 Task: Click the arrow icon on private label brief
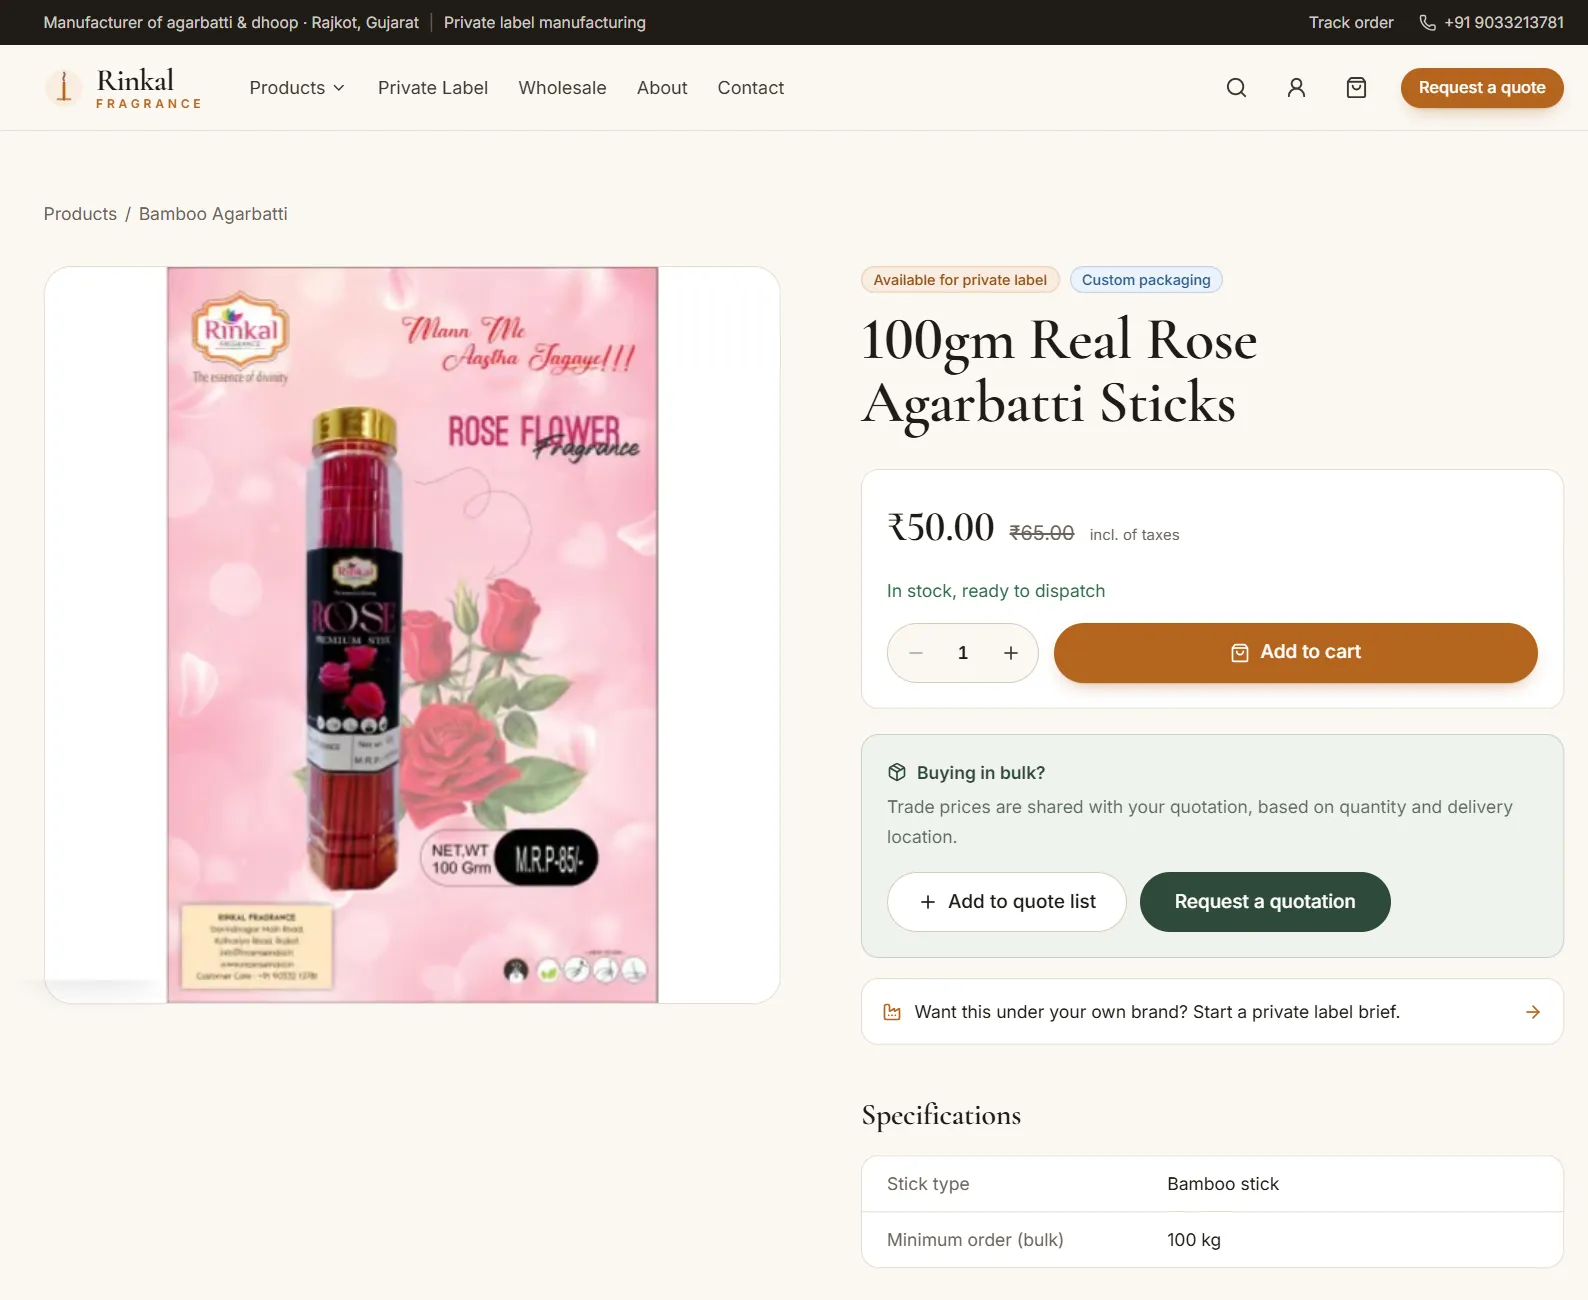pos(1533,1012)
